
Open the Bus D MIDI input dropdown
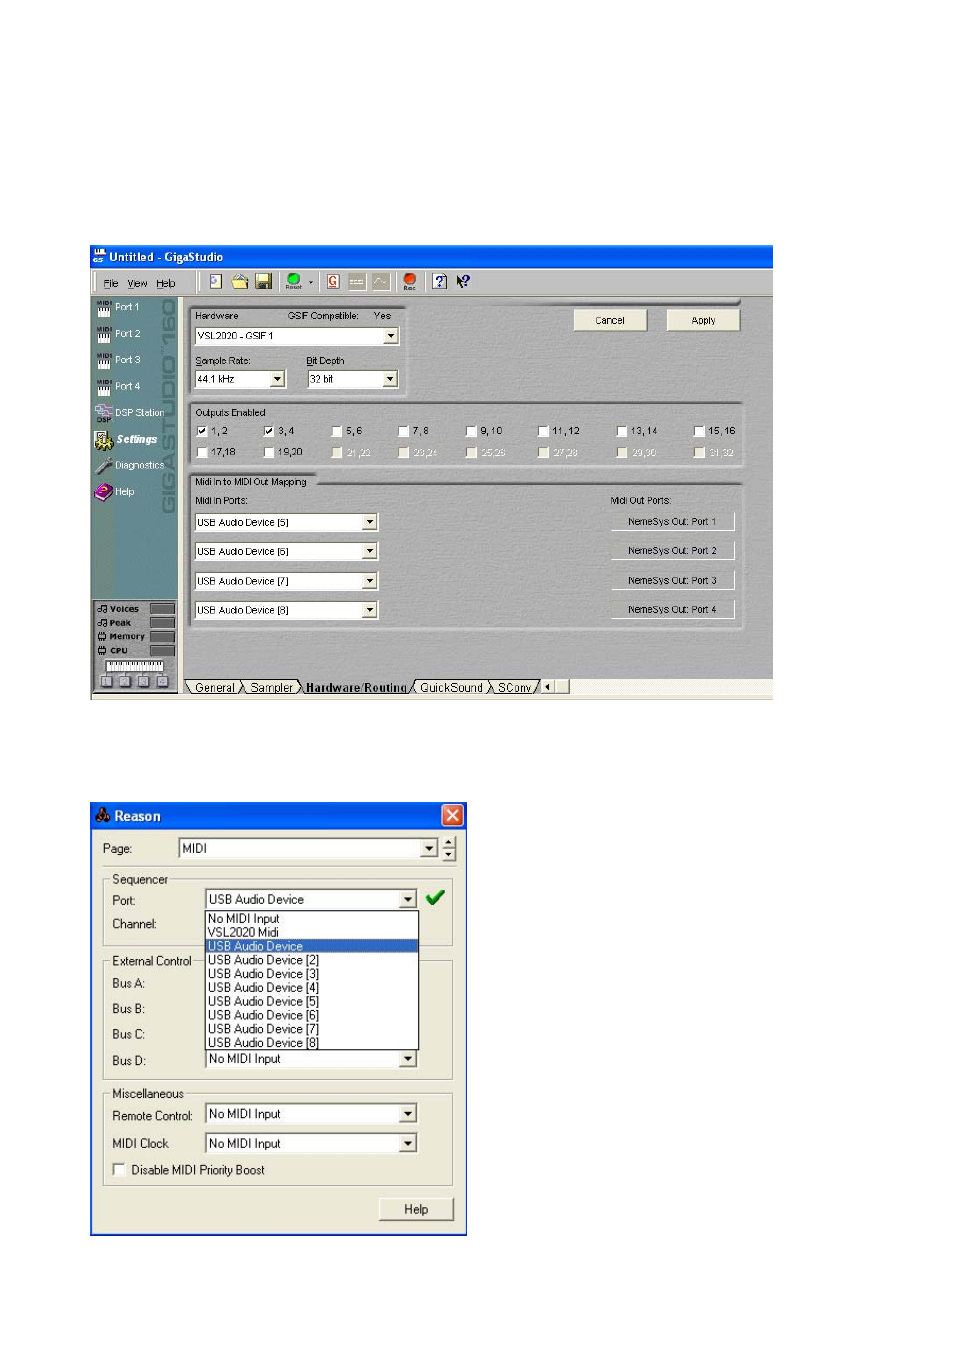408,1059
